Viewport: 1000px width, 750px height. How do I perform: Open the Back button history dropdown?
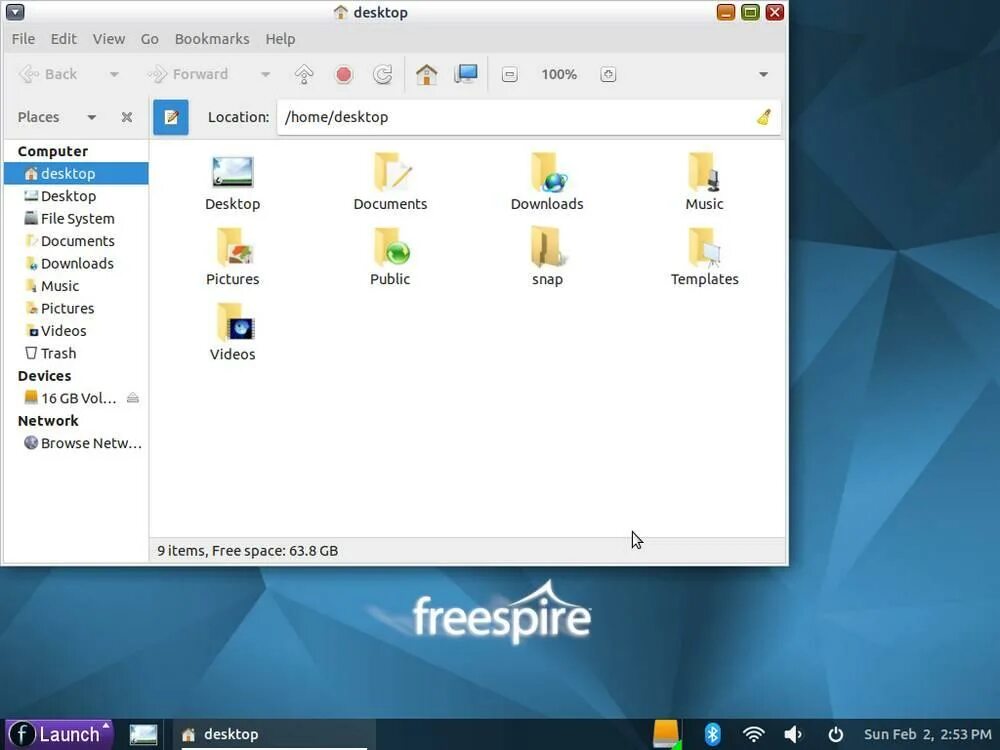point(113,74)
